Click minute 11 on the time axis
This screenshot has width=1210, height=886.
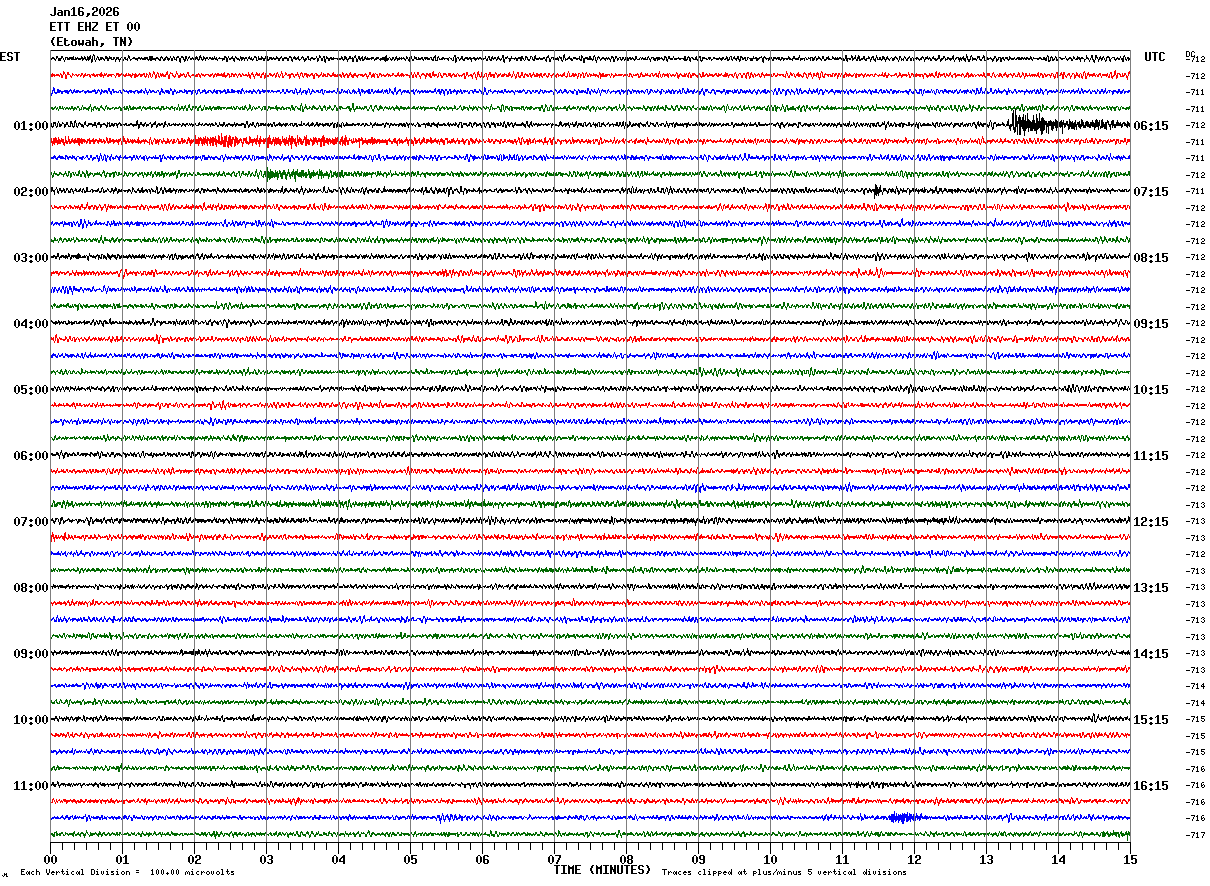[842, 859]
